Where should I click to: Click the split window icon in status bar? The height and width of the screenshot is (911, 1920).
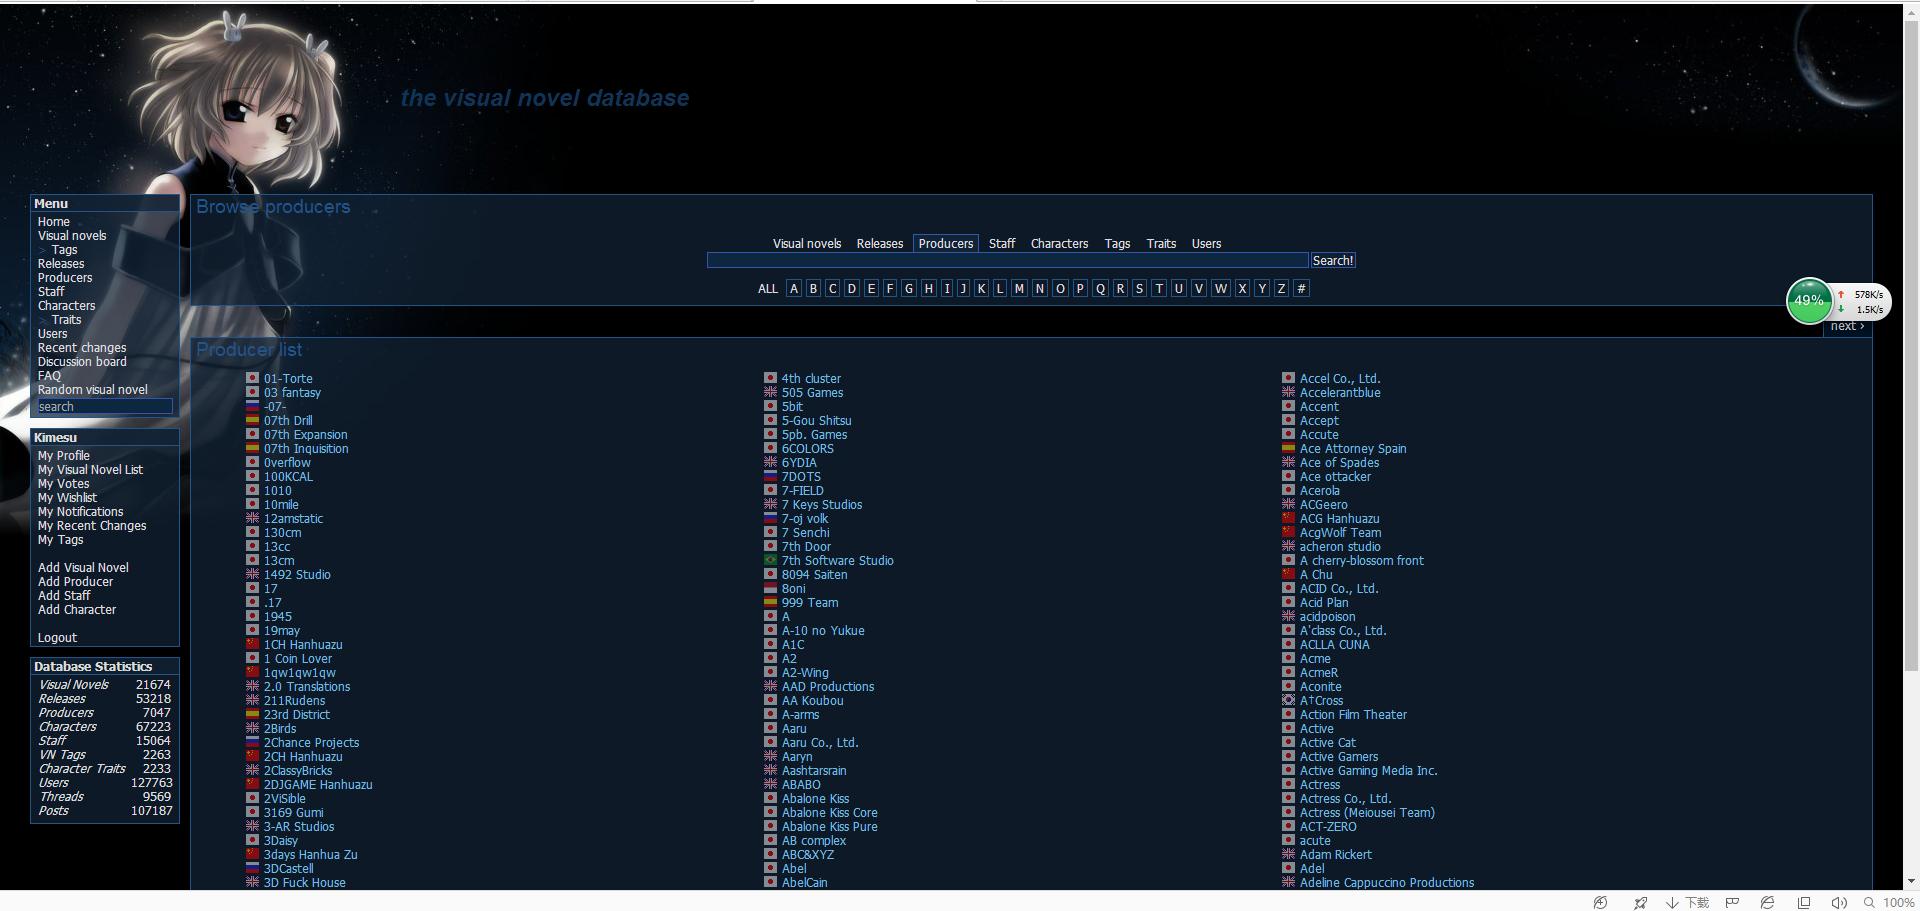(1803, 902)
